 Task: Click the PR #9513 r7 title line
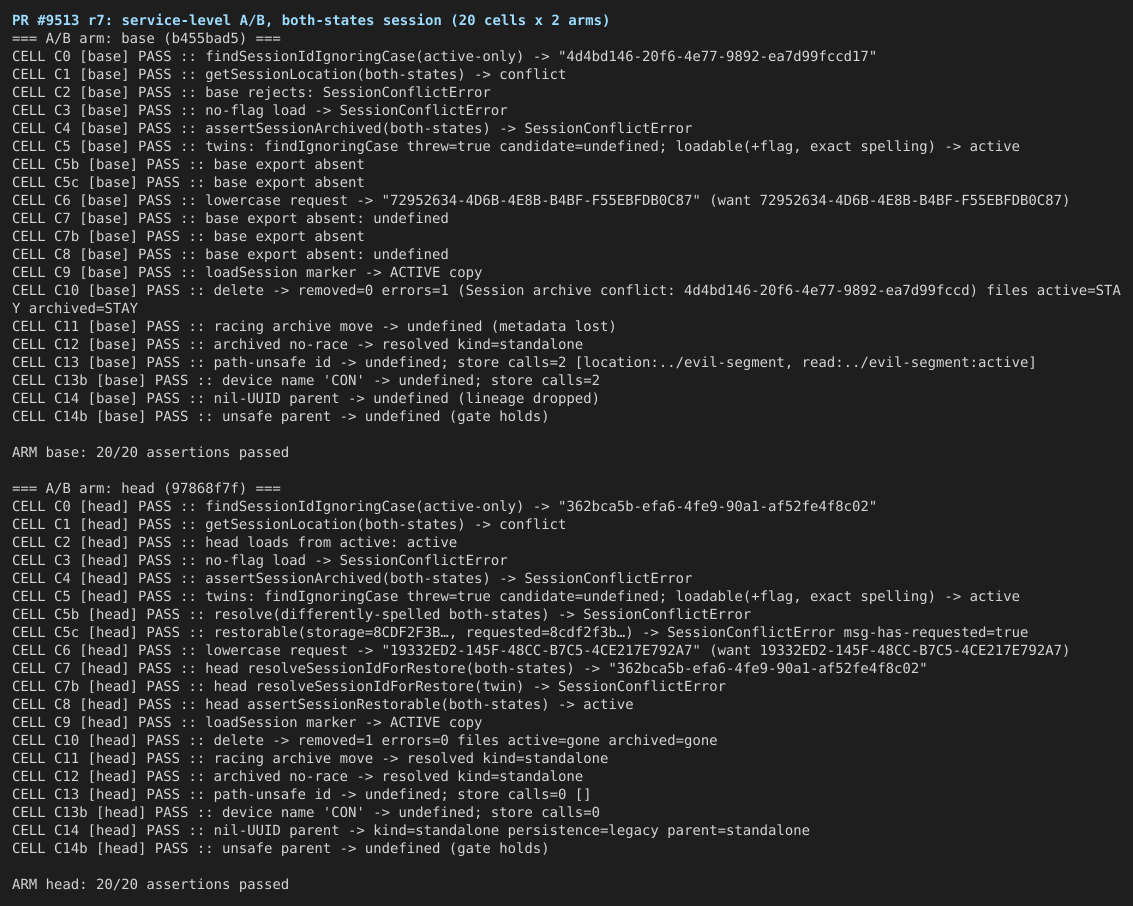(x=311, y=20)
